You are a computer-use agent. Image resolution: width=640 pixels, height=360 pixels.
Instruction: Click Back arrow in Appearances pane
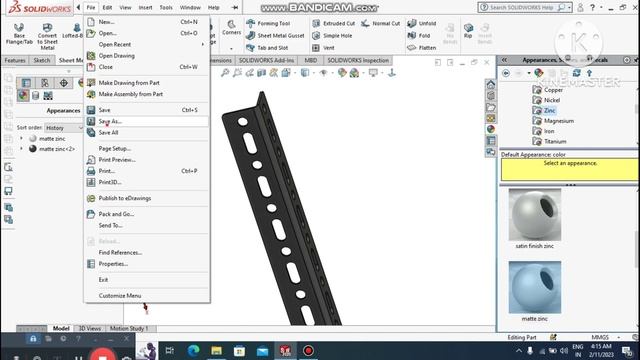coord(506,73)
